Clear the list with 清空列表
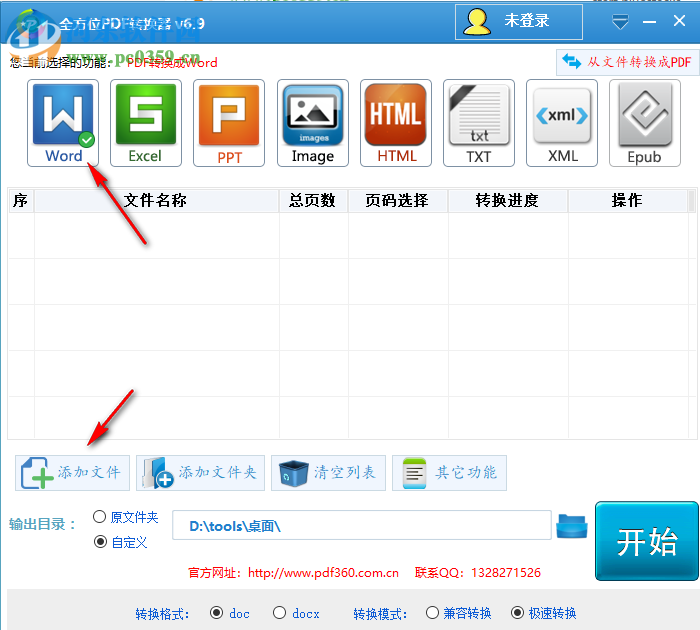 pos(328,473)
